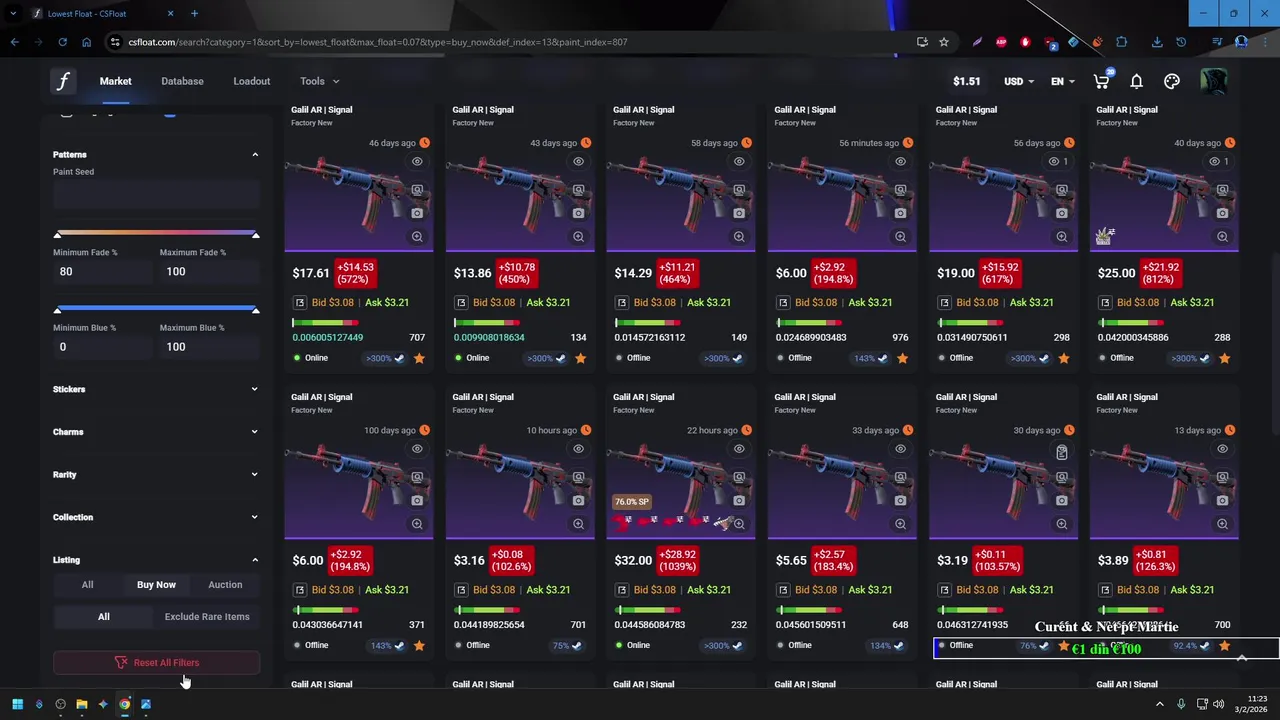Expand the Collection filter section

tap(156, 517)
